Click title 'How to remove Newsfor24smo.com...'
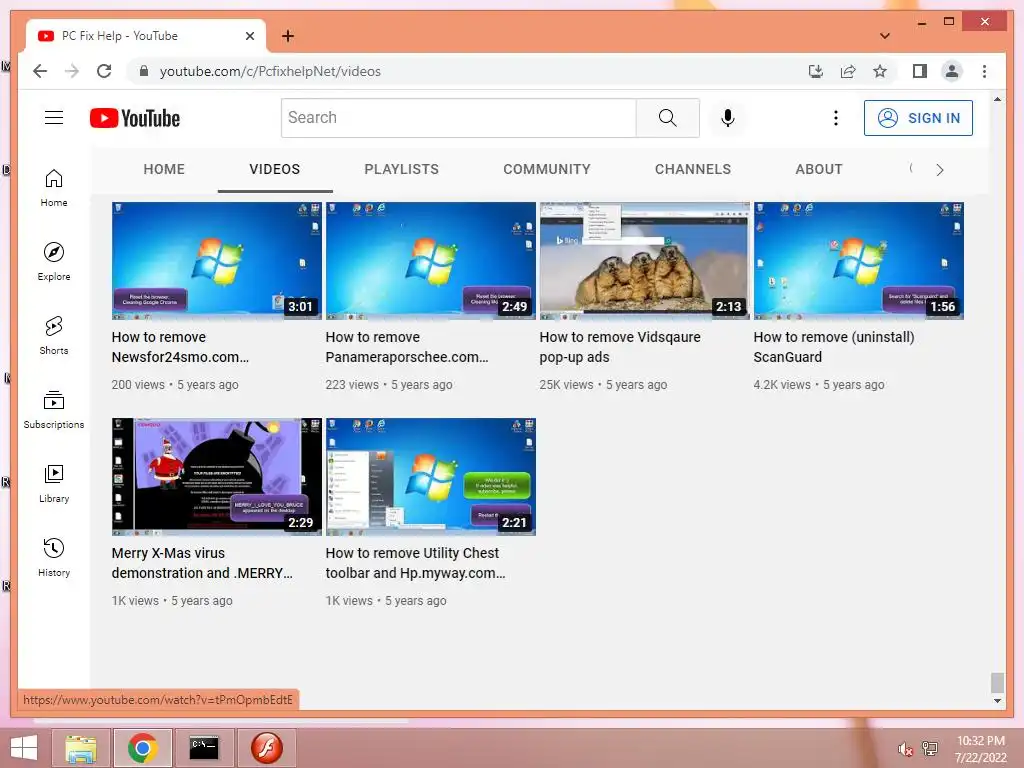 (180, 347)
